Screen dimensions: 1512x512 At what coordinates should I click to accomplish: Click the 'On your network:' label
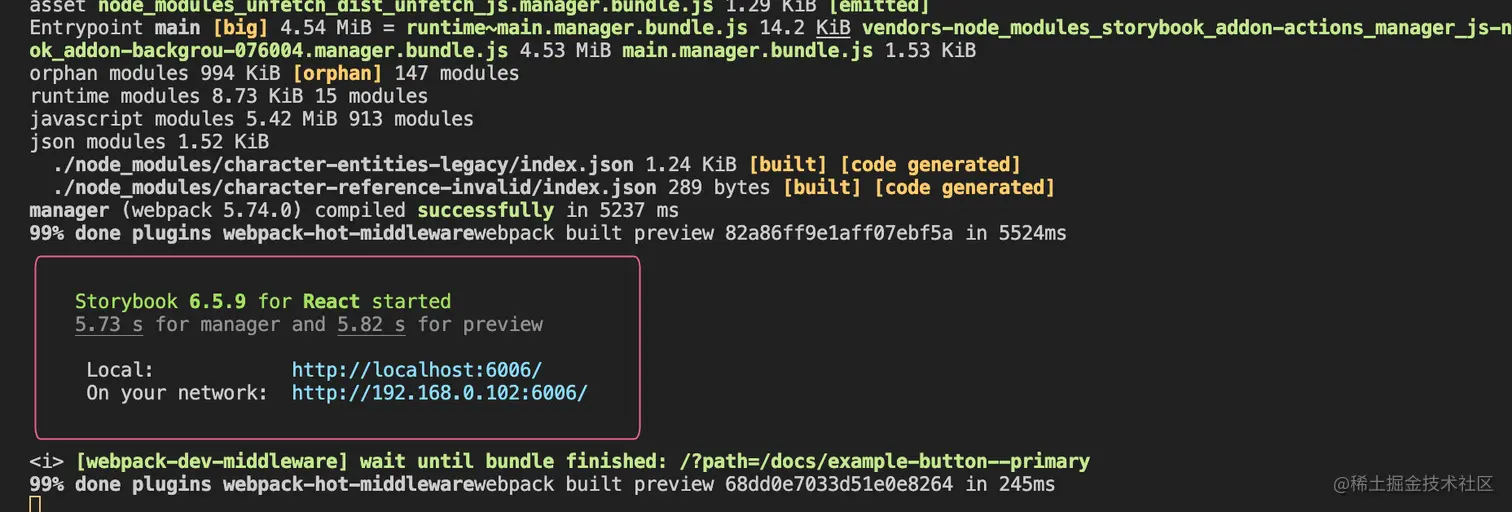[x=178, y=393]
